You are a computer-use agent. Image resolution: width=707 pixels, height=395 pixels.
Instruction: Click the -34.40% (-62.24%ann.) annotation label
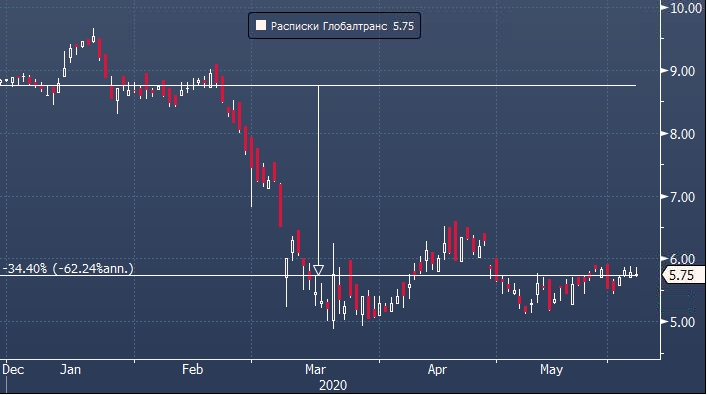69,269
